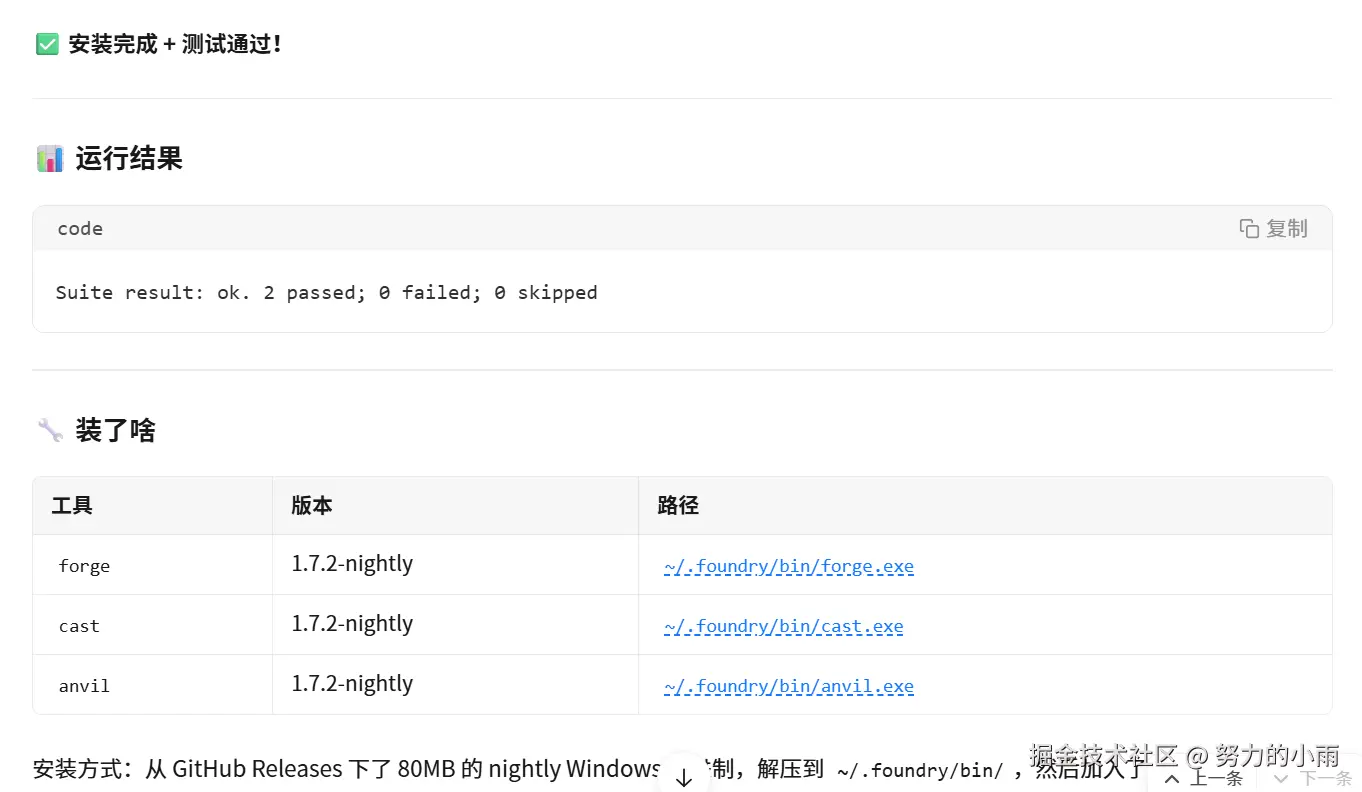Open the ~/.foundry/bin/forge.exe path link
This screenshot has width=1362, height=792.
[x=788, y=566]
